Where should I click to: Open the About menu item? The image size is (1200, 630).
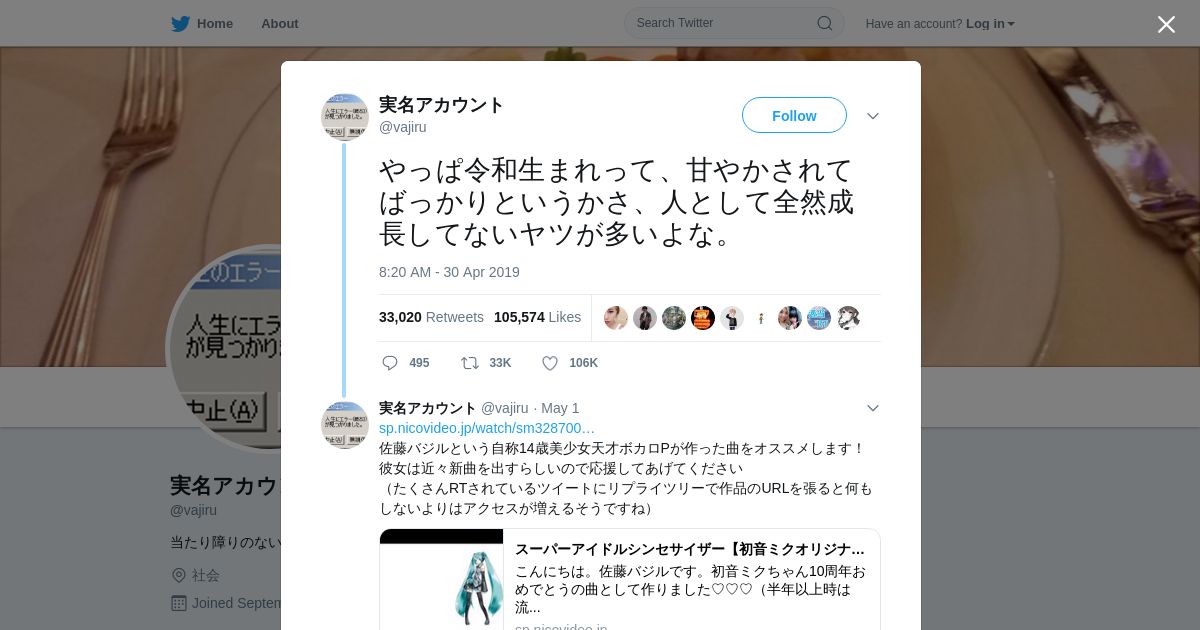280,24
